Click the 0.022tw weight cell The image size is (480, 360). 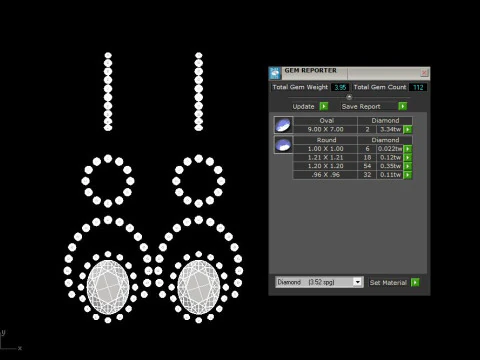tap(390, 149)
